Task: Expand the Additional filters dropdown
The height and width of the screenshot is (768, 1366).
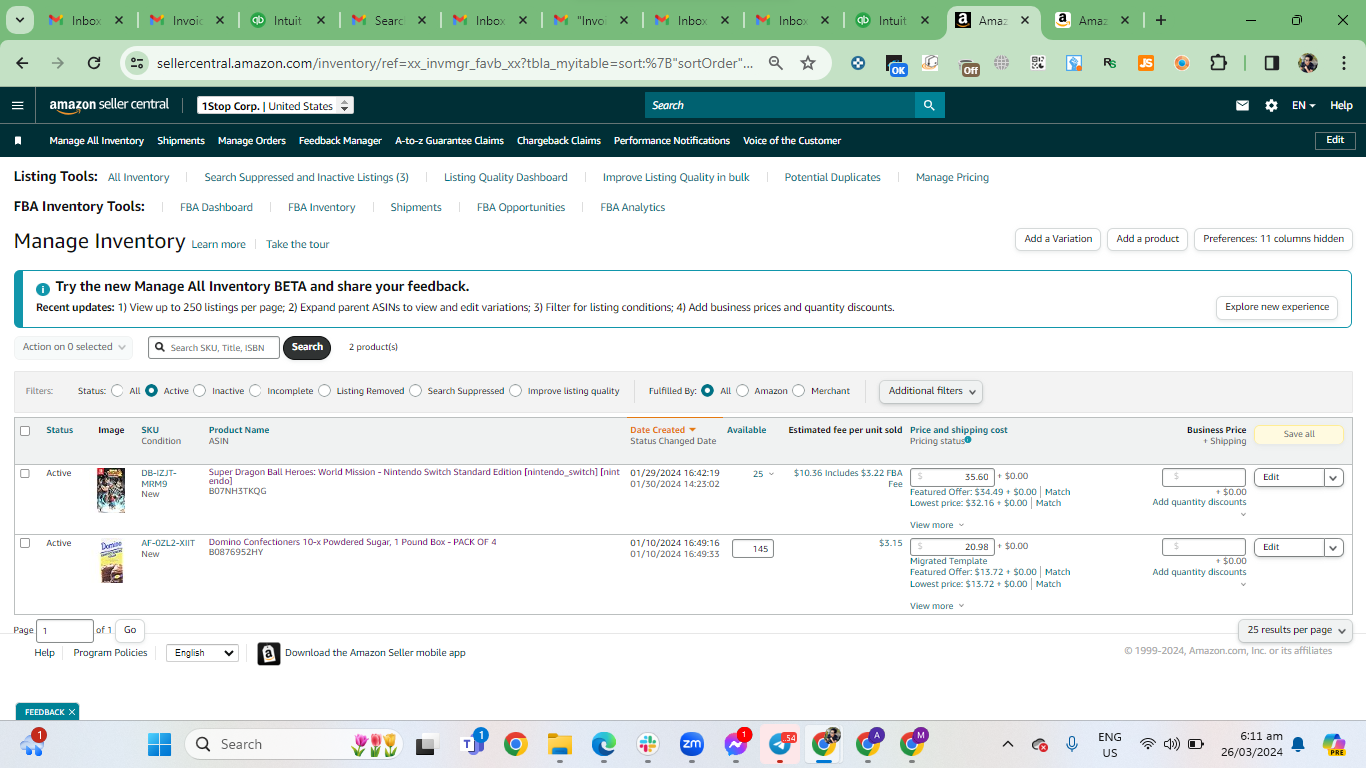Action: point(931,391)
